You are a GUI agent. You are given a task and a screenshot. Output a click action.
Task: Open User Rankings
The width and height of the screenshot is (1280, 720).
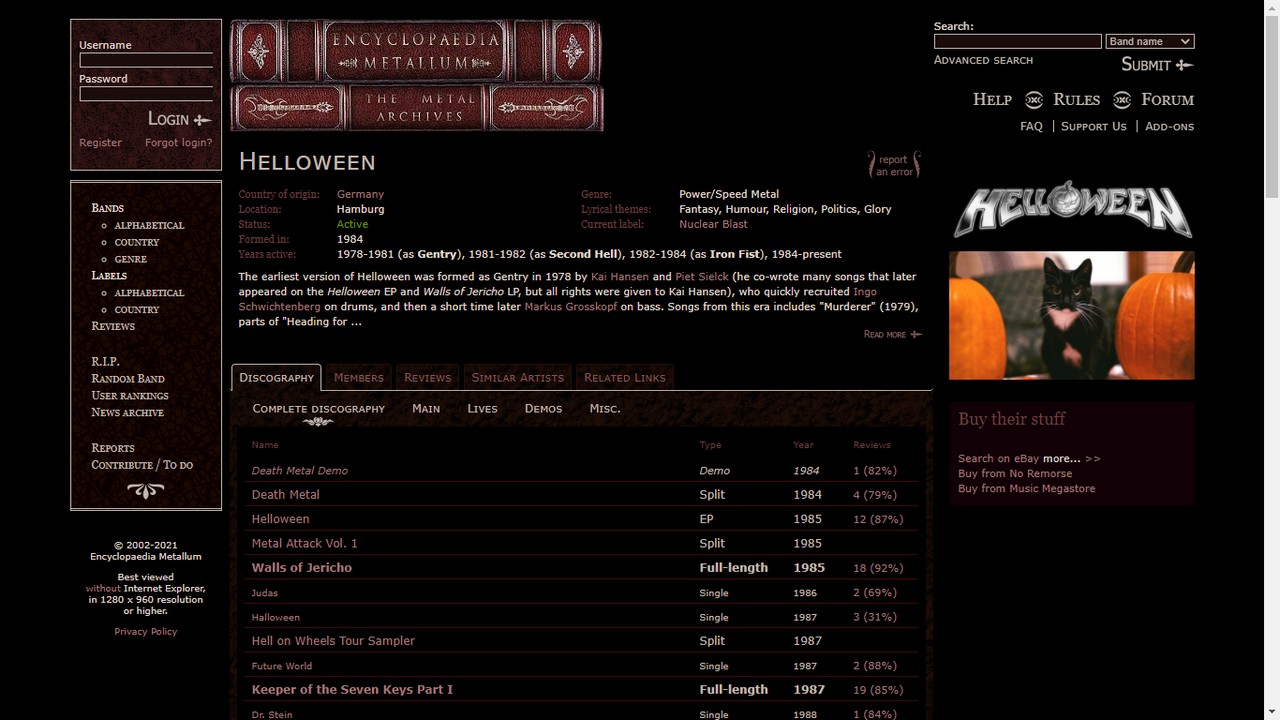[130, 396]
